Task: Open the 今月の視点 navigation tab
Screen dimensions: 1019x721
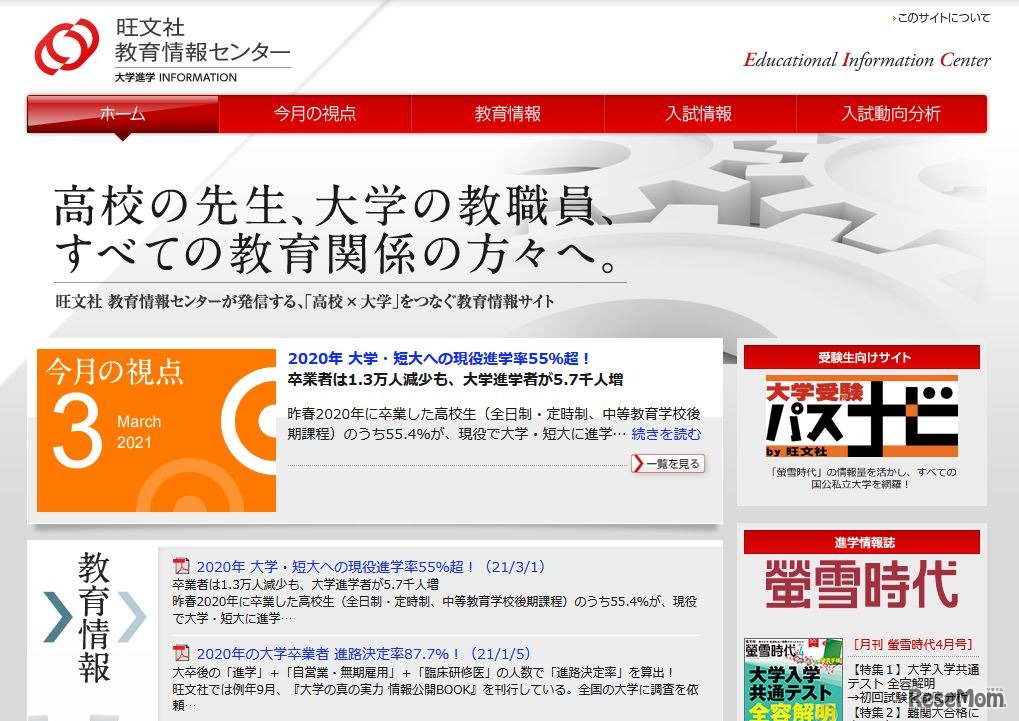Action: click(315, 114)
